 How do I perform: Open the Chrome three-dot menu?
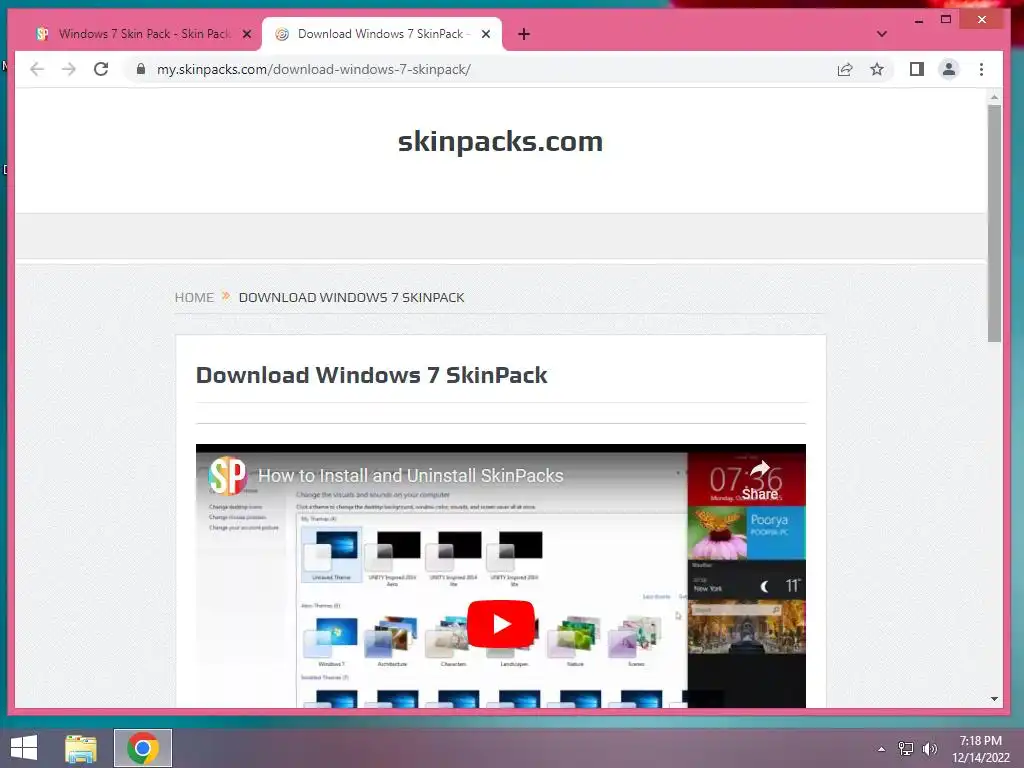point(981,69)
